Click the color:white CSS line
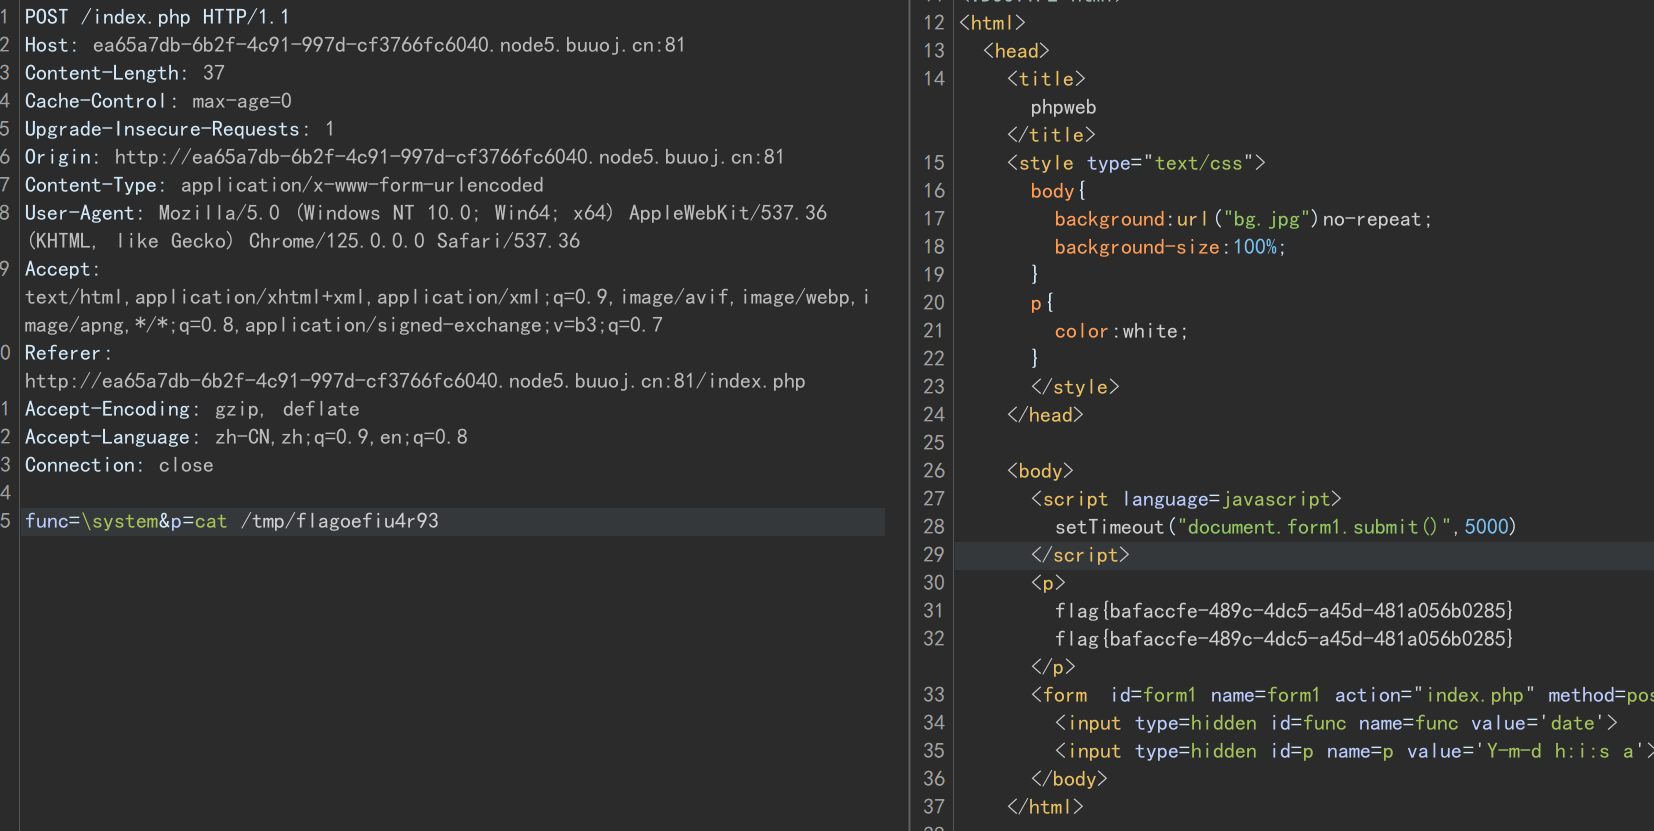The image size is (1654, 831). click(x=1121, y=330)
